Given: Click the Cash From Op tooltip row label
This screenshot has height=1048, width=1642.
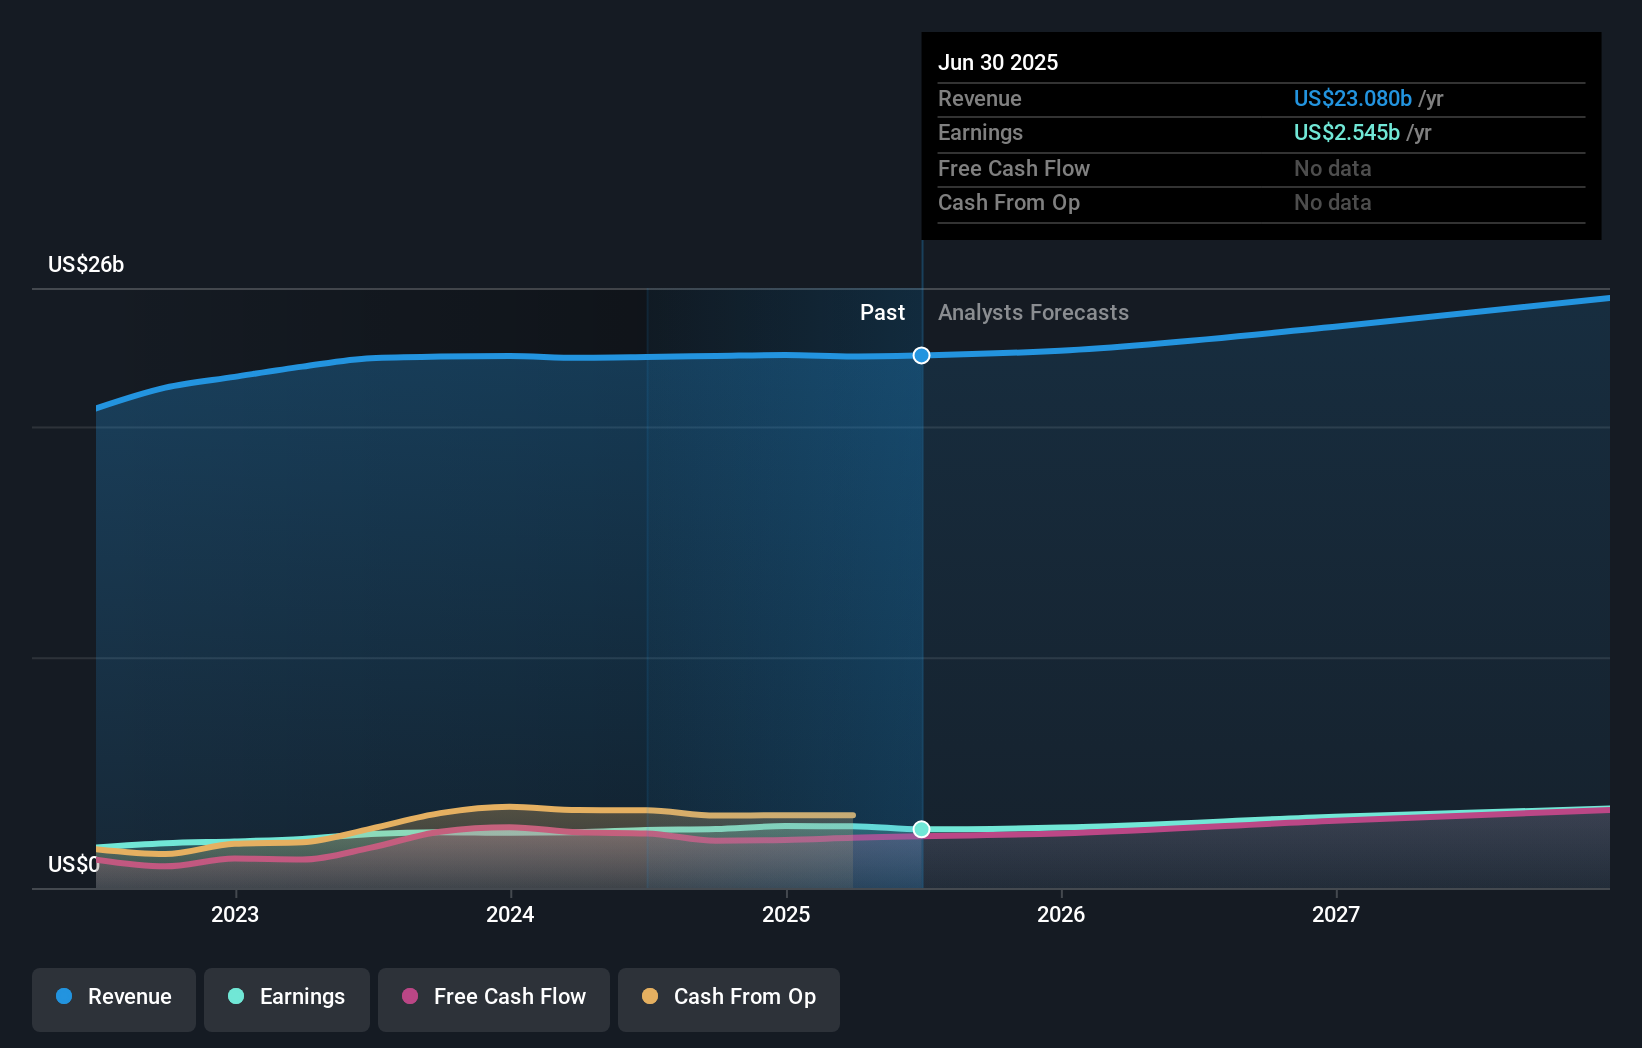Looking at the screenshot, I should 1009,202.
